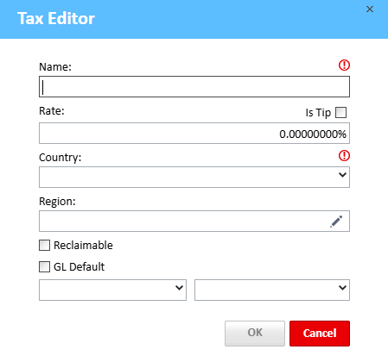
Task: Click the Name required-field warning icon
Action: click(344, 65)
